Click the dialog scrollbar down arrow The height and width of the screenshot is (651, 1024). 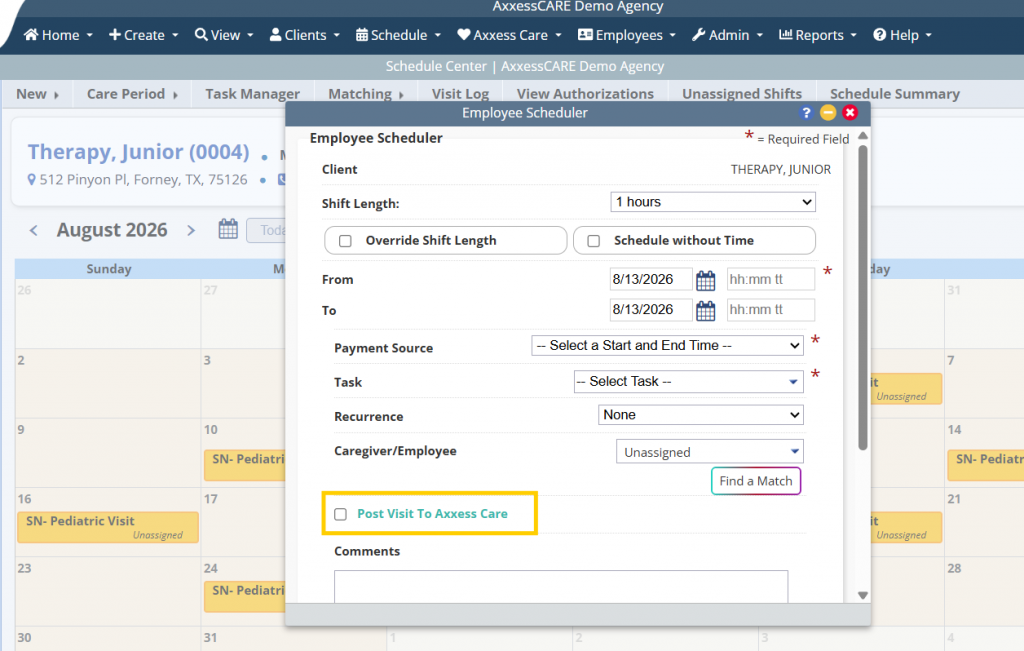pos(863,595)
